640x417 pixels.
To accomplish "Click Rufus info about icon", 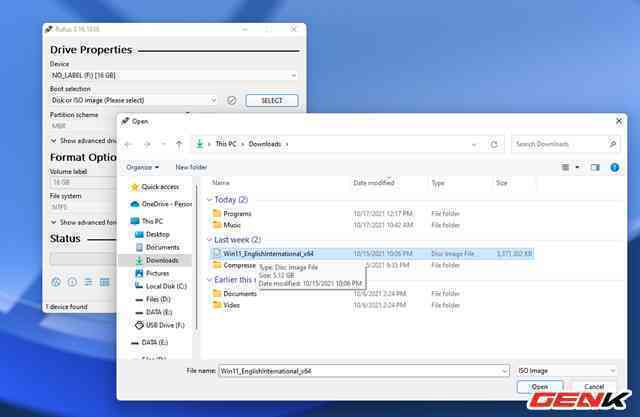I will [x=72, y=282].
